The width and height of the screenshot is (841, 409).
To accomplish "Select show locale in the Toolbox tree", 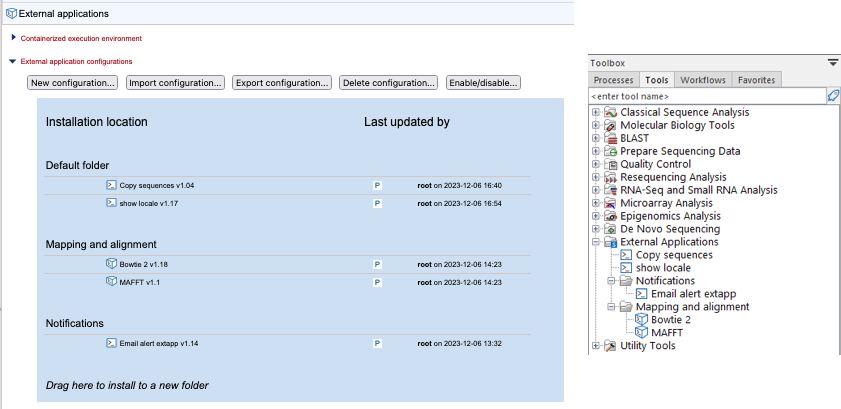I will (663, 268).
